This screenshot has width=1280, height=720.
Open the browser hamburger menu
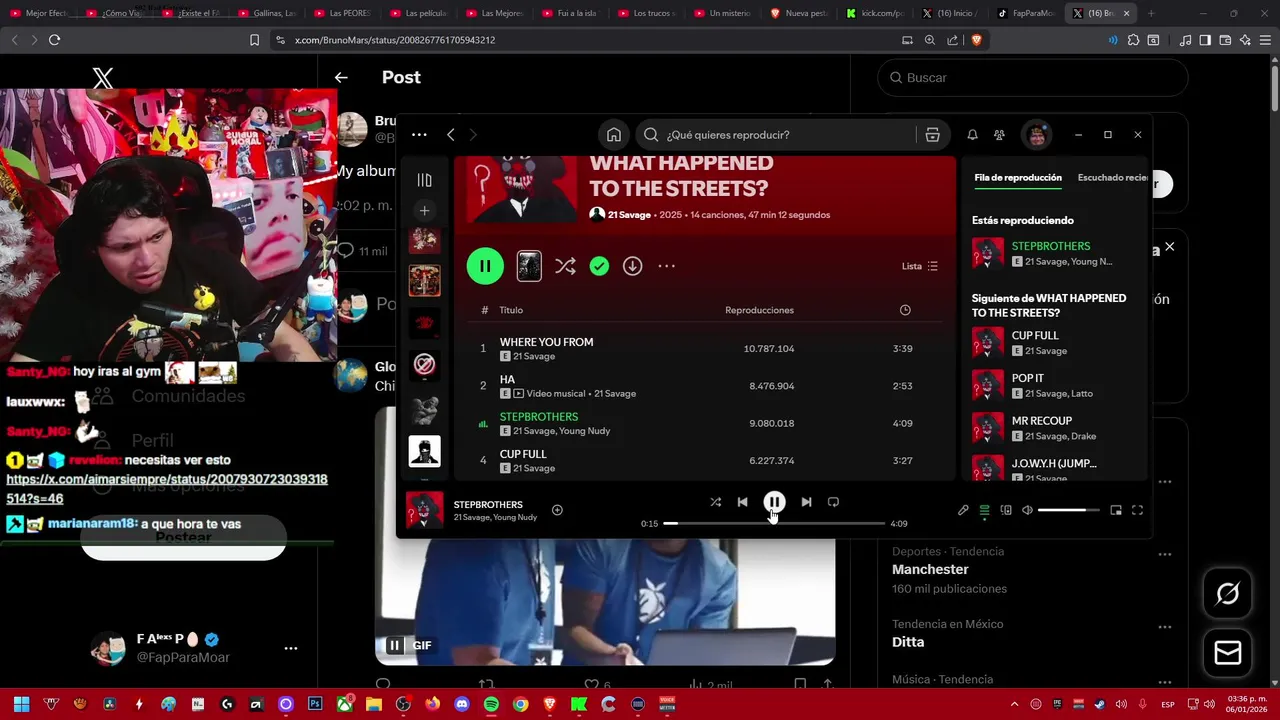pyautogui.click(x=1265, y=40)
